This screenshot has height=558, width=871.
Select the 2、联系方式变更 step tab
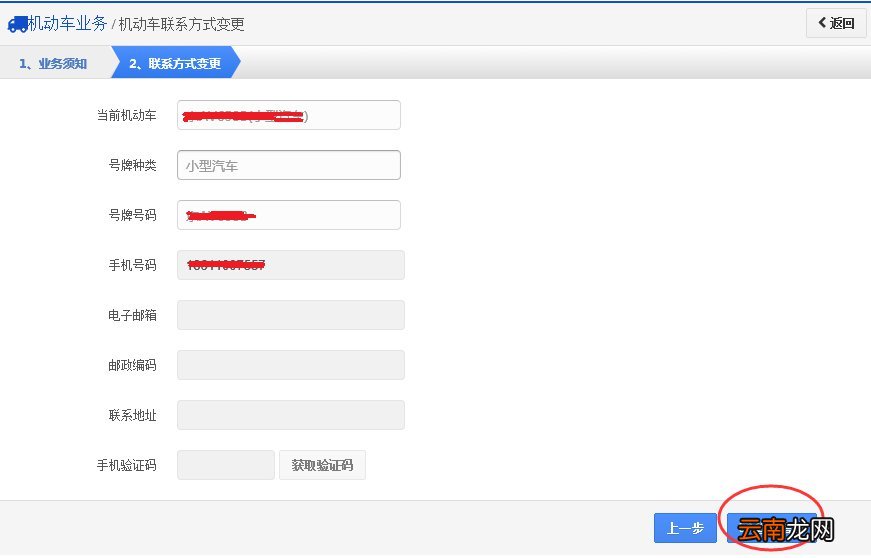coord(176,63)
